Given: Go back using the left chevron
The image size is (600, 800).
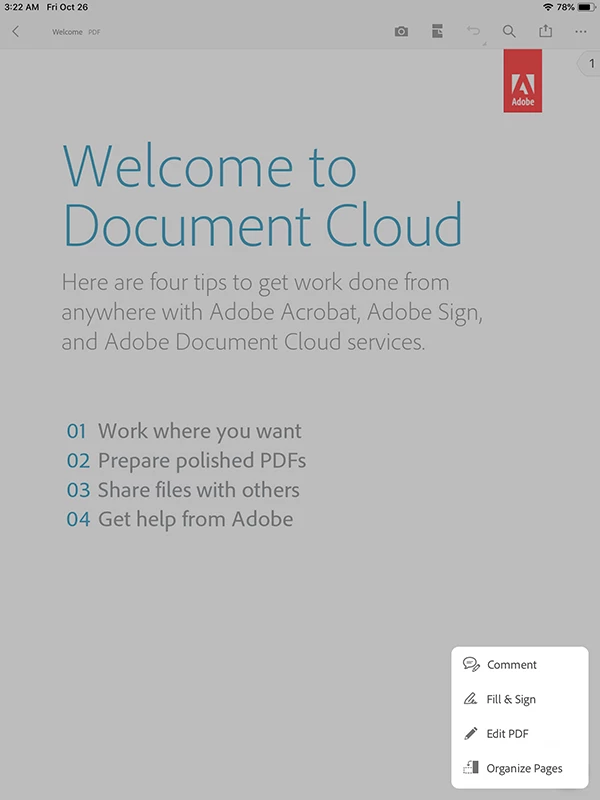Looking at the screenshot, I should pyautogui.click(x=16, y=32).
